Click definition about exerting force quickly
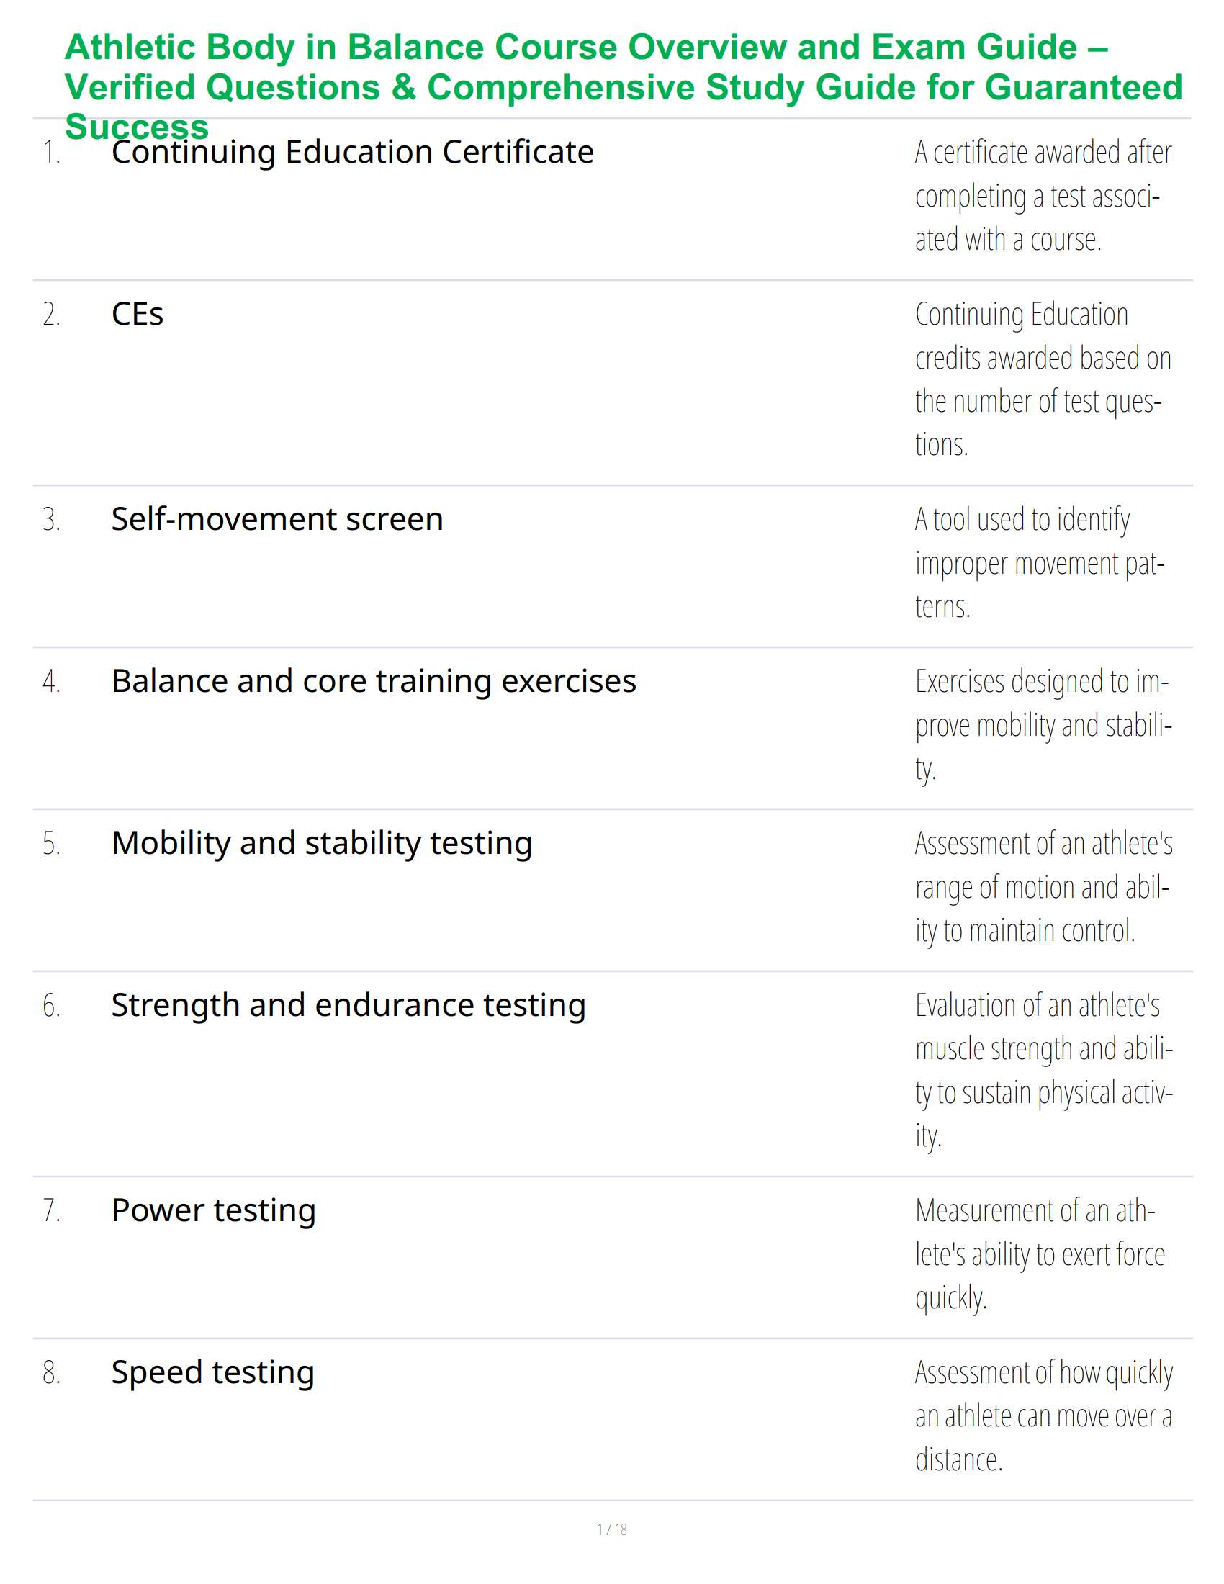1224x1584 pixels. [x=1039, y=1254]
